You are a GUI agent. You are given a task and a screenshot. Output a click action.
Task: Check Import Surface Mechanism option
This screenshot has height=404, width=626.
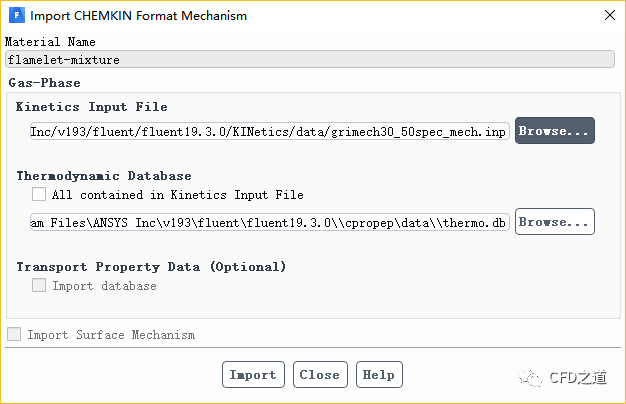(14, 335)
